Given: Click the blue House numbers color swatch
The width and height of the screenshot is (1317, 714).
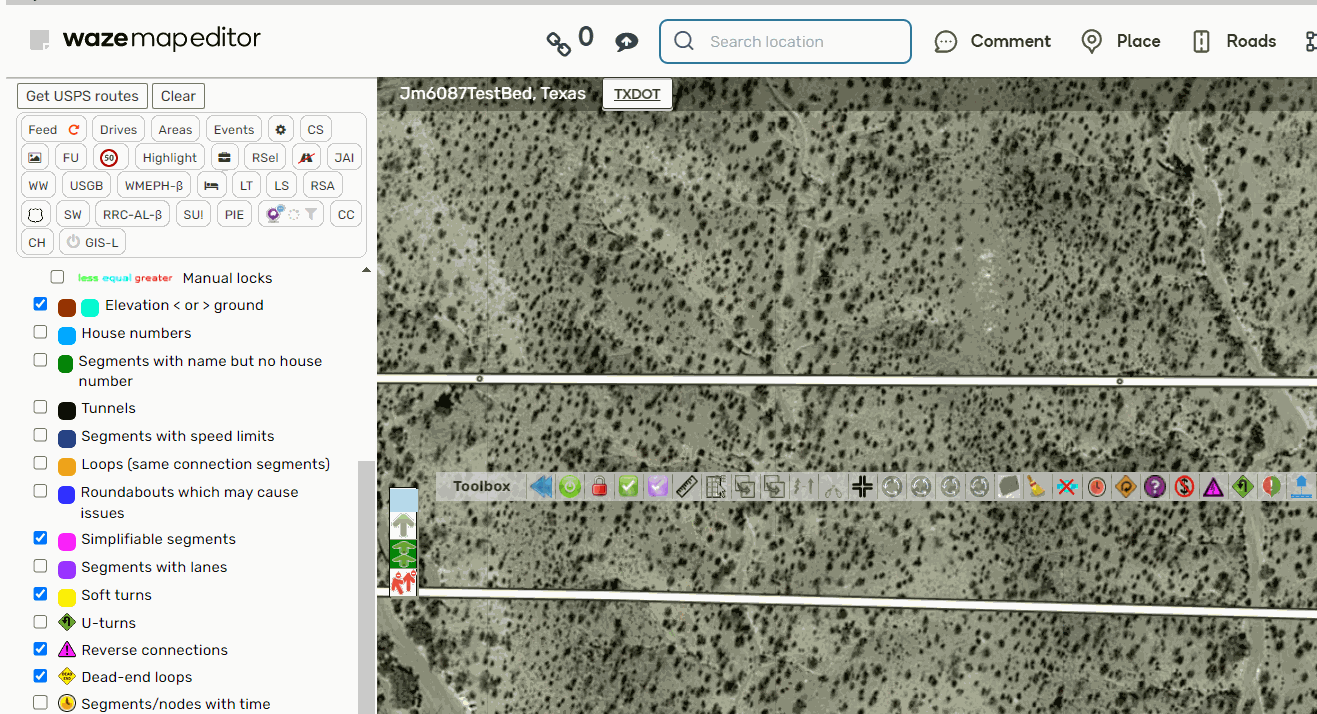Looking at the screenshot, I should coord(67,335).
